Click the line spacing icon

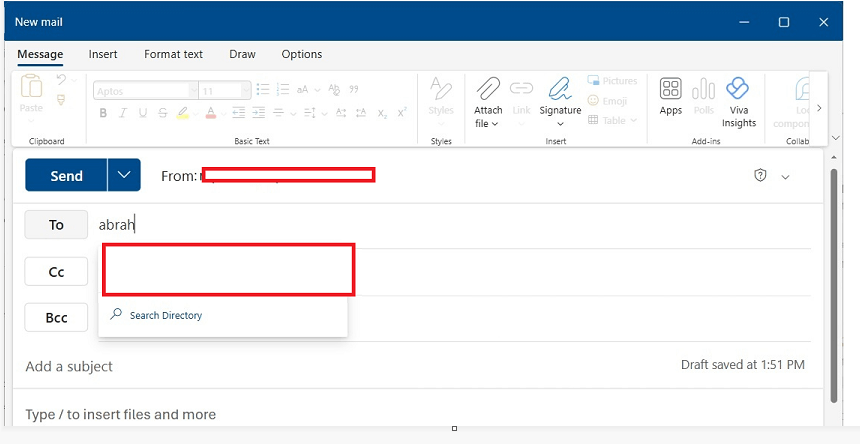pyautogui.click(x=310, y=113)
